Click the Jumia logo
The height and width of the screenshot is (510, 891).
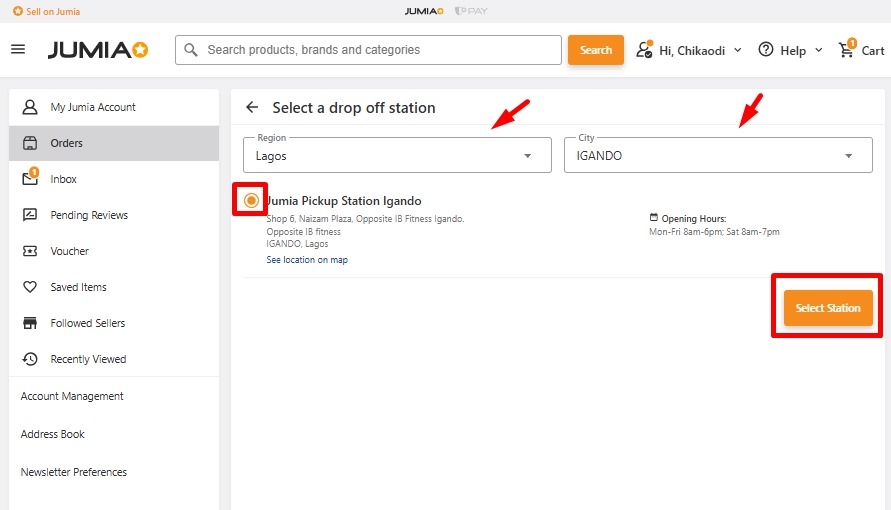[98, 50]
